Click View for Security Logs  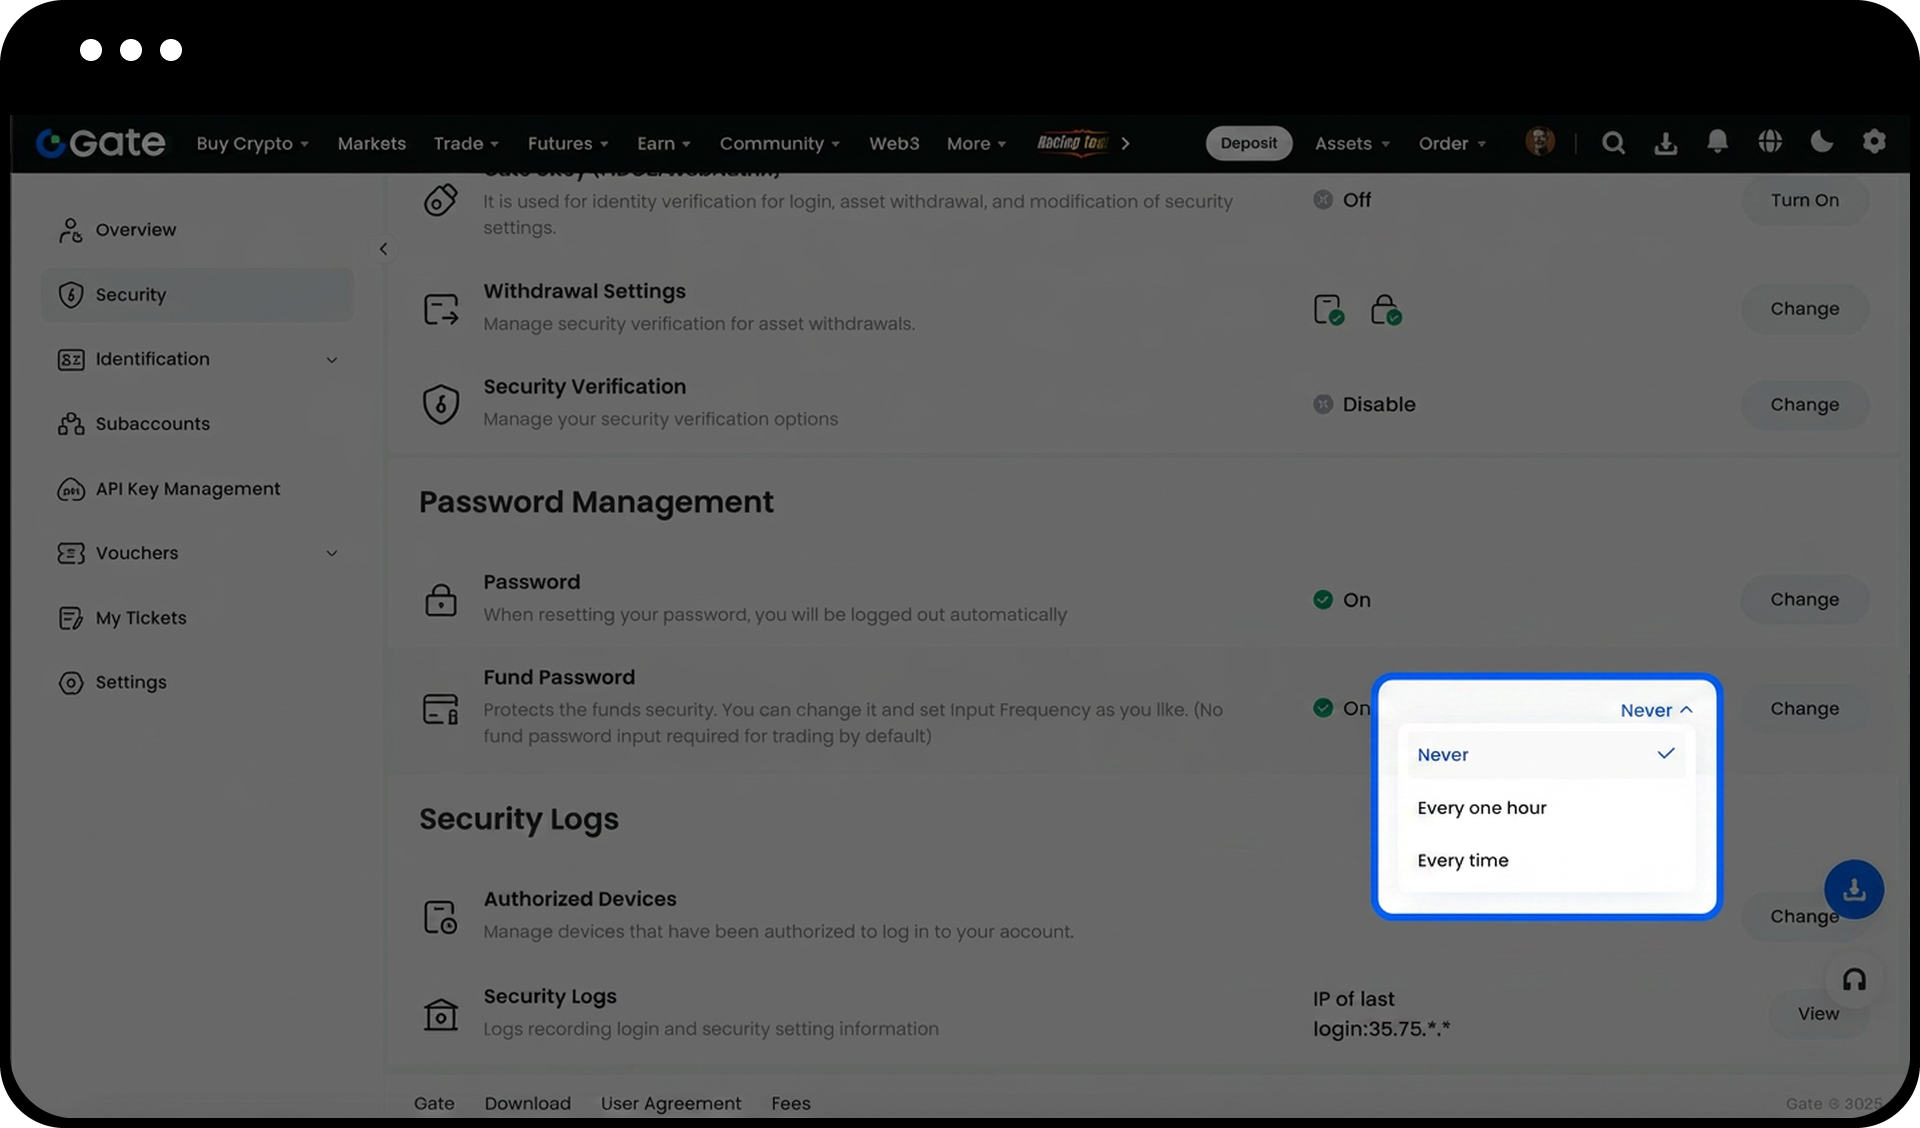point(1817,1014)
